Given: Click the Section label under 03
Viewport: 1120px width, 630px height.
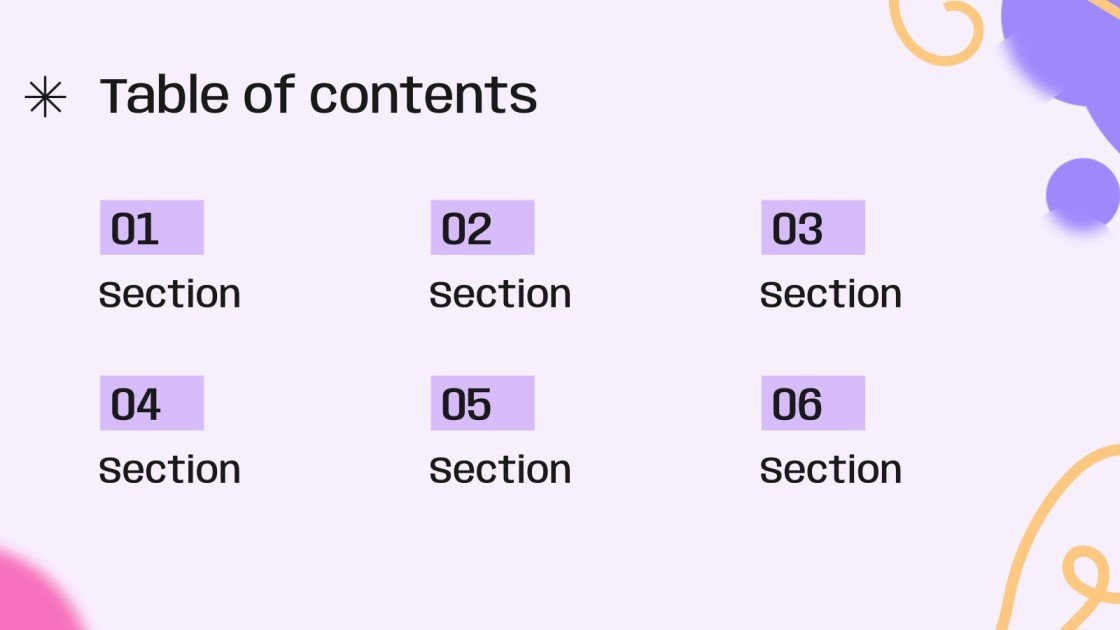Looking at the screenshot, I should pos(831,294).
